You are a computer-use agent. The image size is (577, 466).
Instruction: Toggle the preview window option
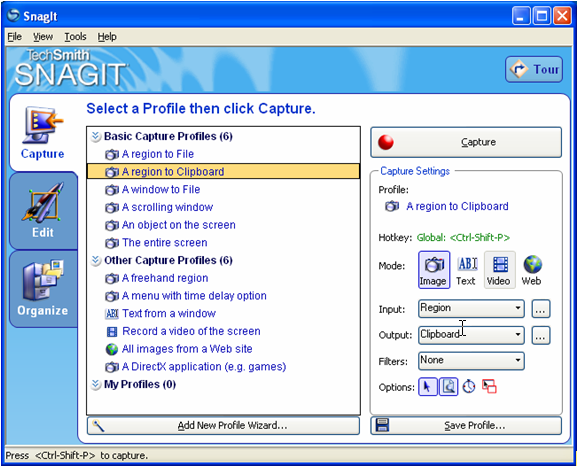[449, 387]
